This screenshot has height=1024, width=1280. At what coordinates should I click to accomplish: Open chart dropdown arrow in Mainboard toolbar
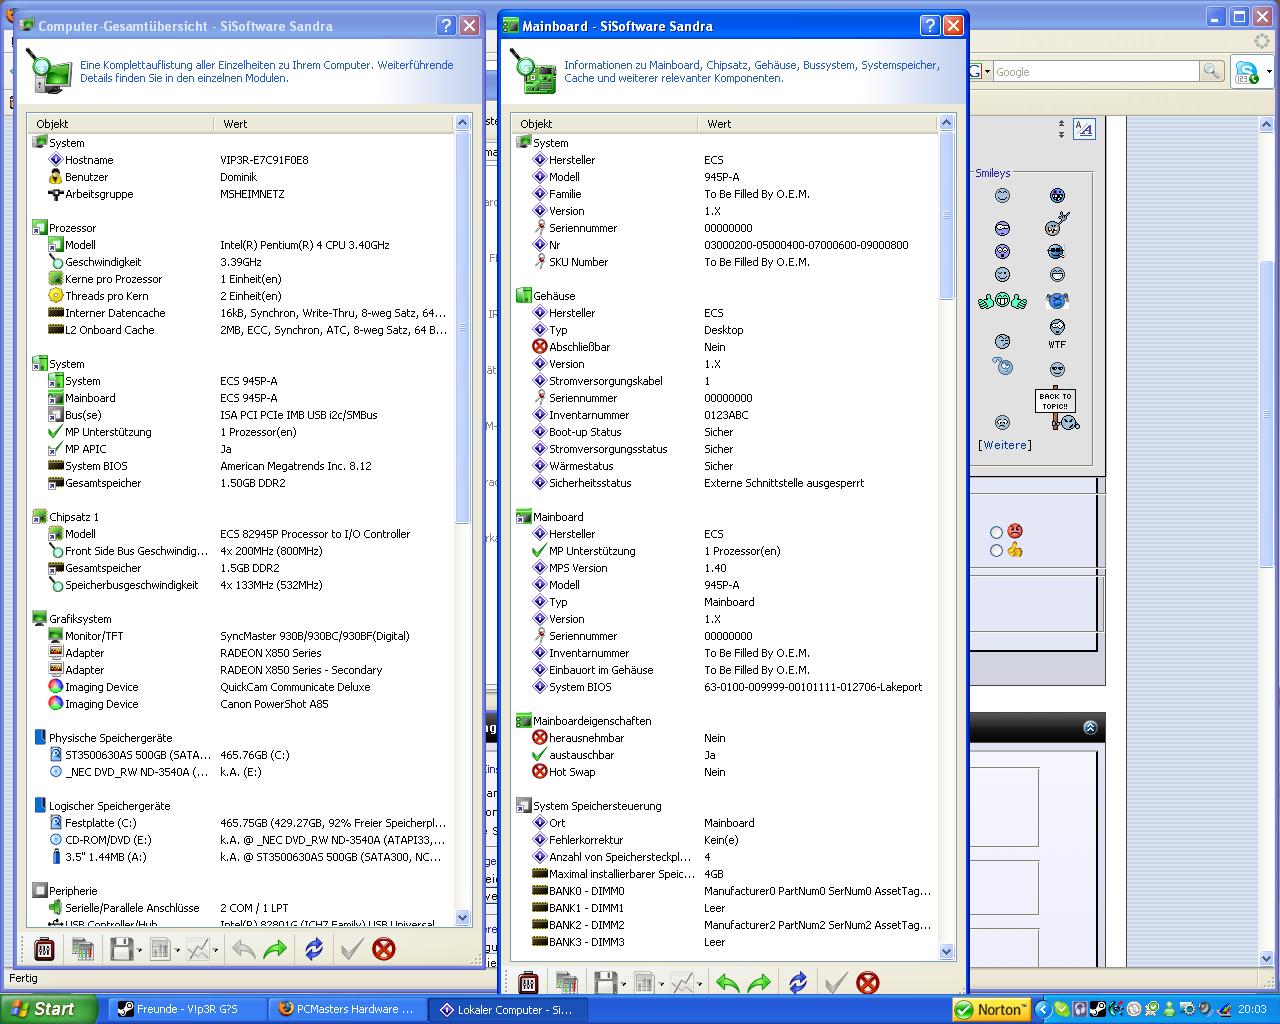coord(700,984)
